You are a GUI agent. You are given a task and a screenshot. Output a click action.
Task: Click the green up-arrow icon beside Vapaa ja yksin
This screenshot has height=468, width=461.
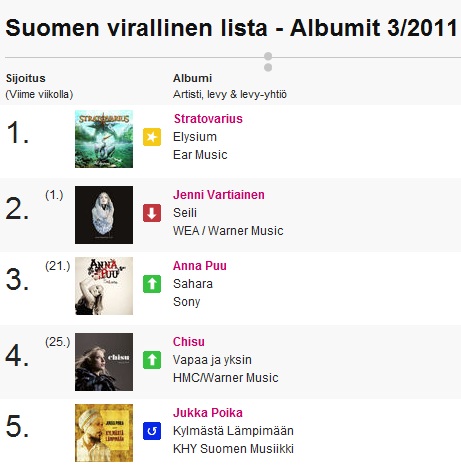(152, 360)
